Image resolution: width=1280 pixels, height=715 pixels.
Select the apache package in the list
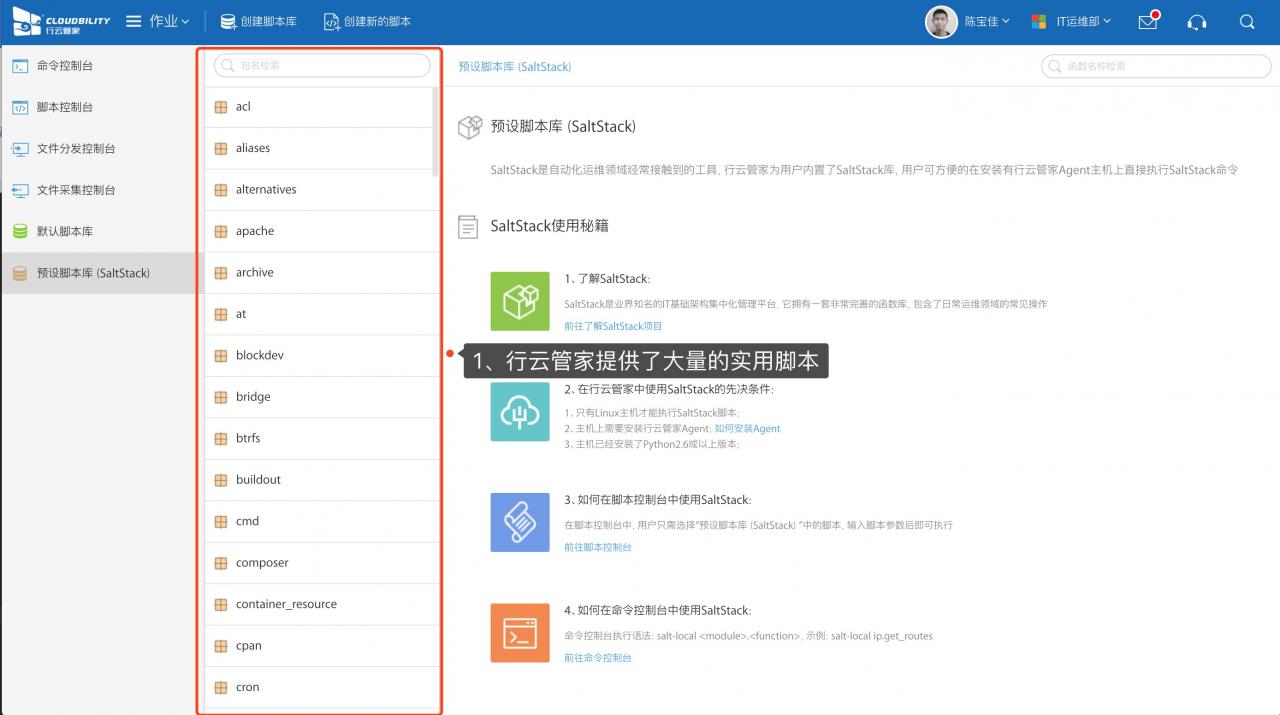[x=255, y=231]
